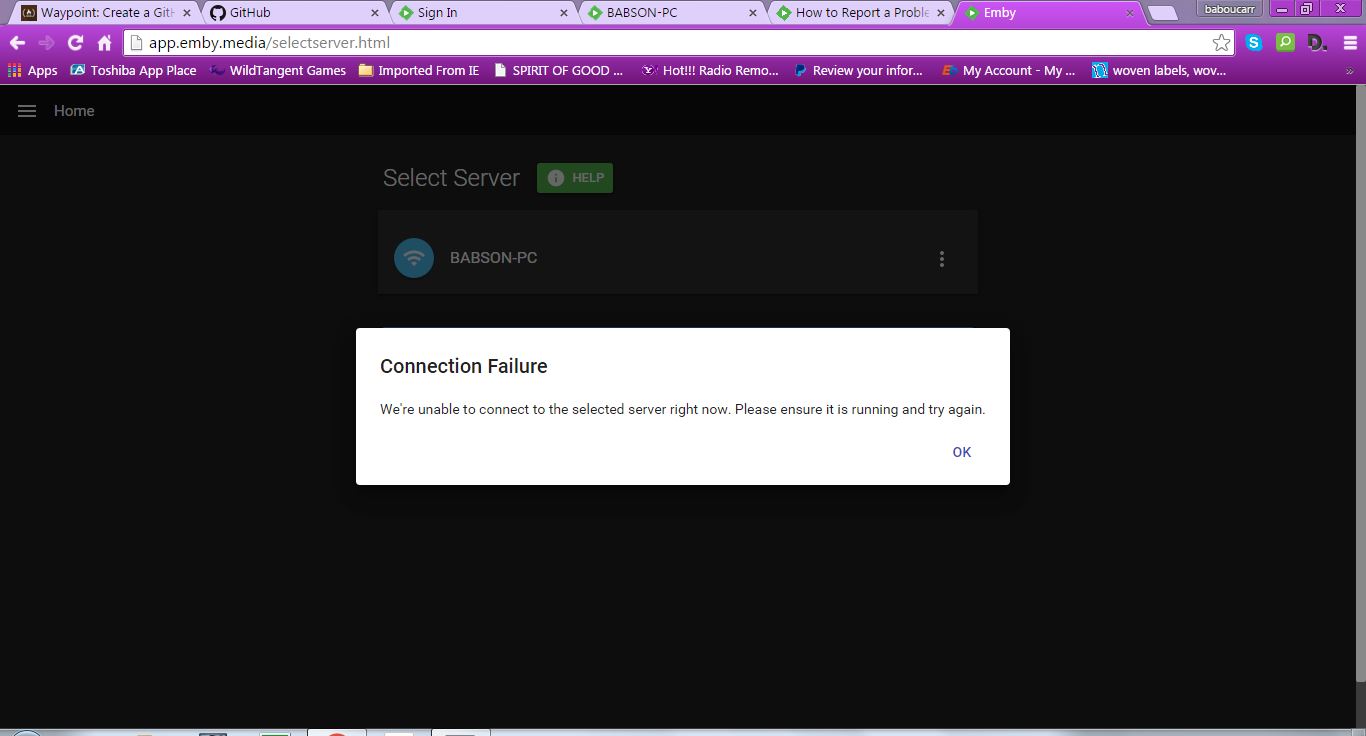Open the woven labels bookmark

pyautogui.click(x=1159, y=71)
